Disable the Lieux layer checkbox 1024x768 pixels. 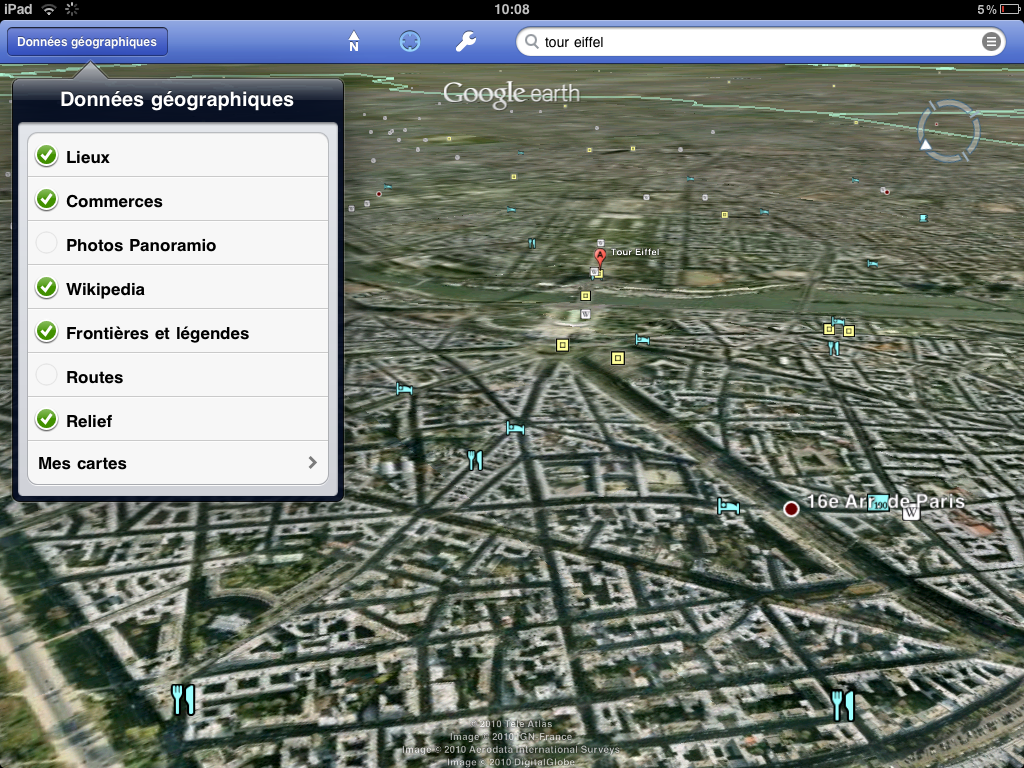(46, 155)
